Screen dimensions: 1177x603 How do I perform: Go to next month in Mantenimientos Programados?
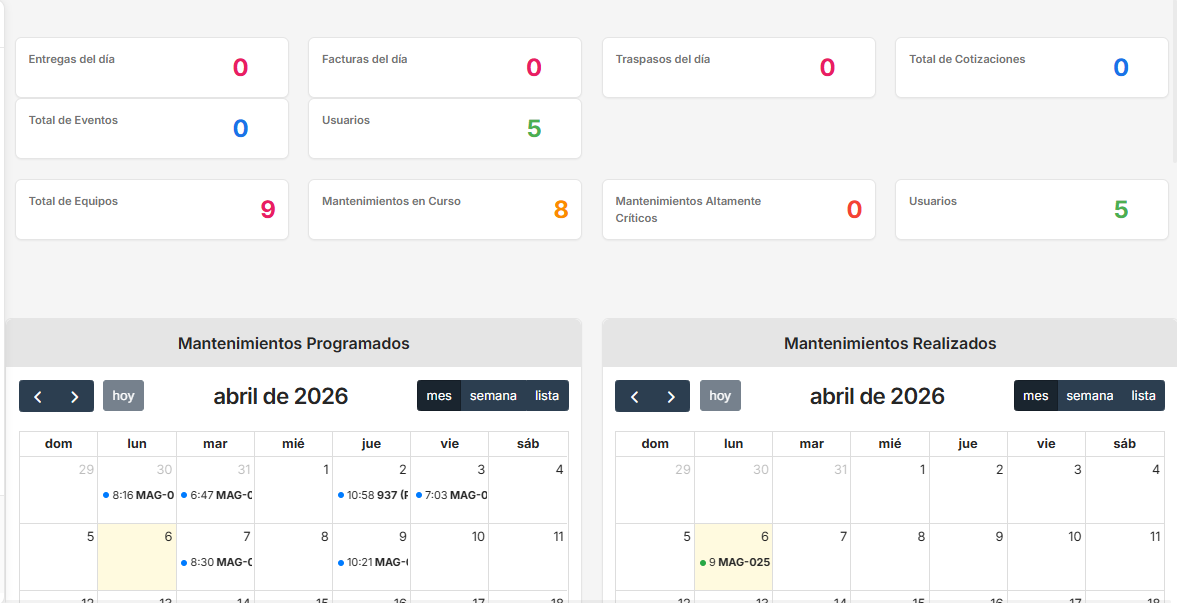click(75, 396)
